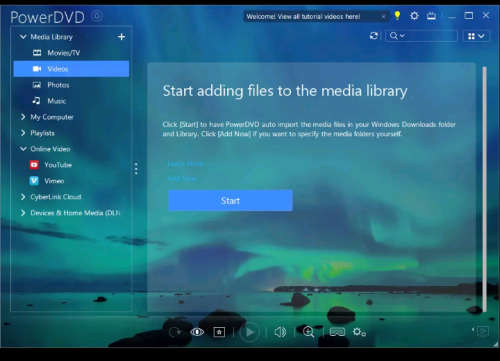Open the tutorial lightbulb tips icon

coord(397,15)
